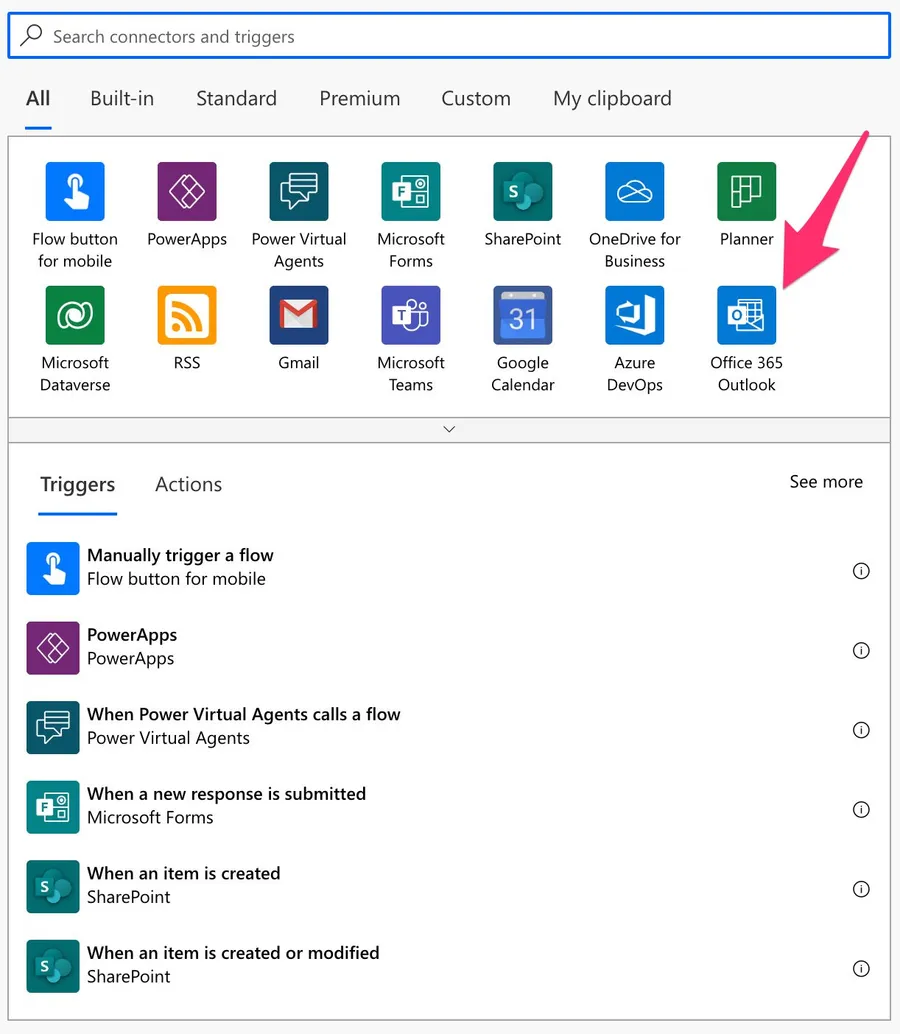Viewport: 900px width, 1034px height.
Task: Choose the Planner connector icon
Action: point(746,192)
